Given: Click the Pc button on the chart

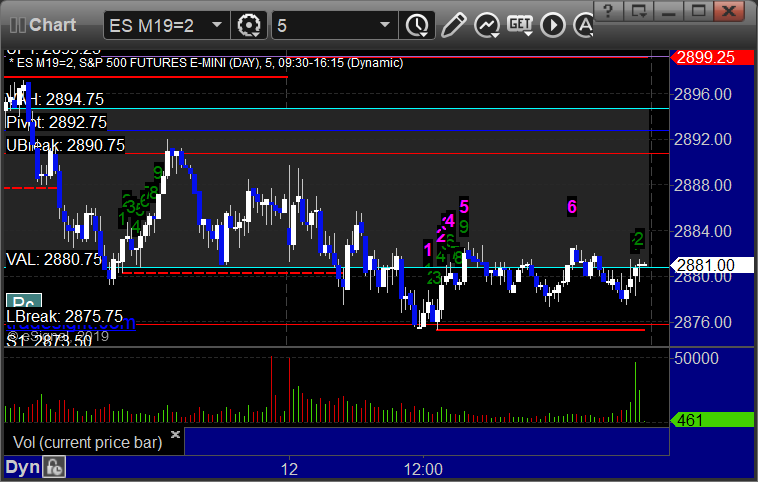Looking at the screenshot, I should pyautogui.click(x=24, y=301).
